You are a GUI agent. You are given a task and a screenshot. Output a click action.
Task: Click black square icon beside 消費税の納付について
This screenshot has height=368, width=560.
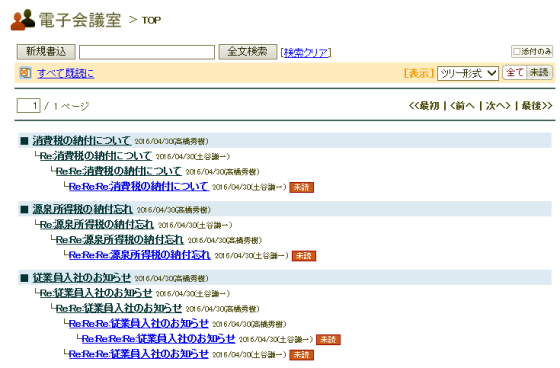pos(24,141)
